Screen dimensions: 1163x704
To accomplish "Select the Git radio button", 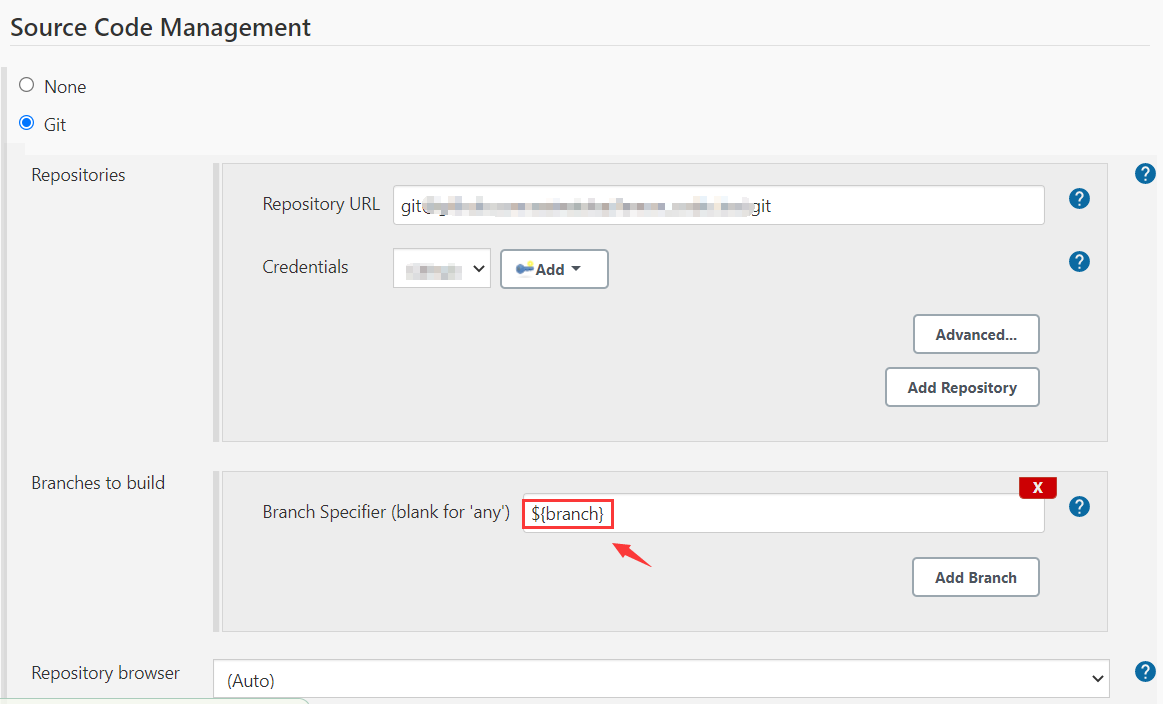I will (x=27, y=124).
